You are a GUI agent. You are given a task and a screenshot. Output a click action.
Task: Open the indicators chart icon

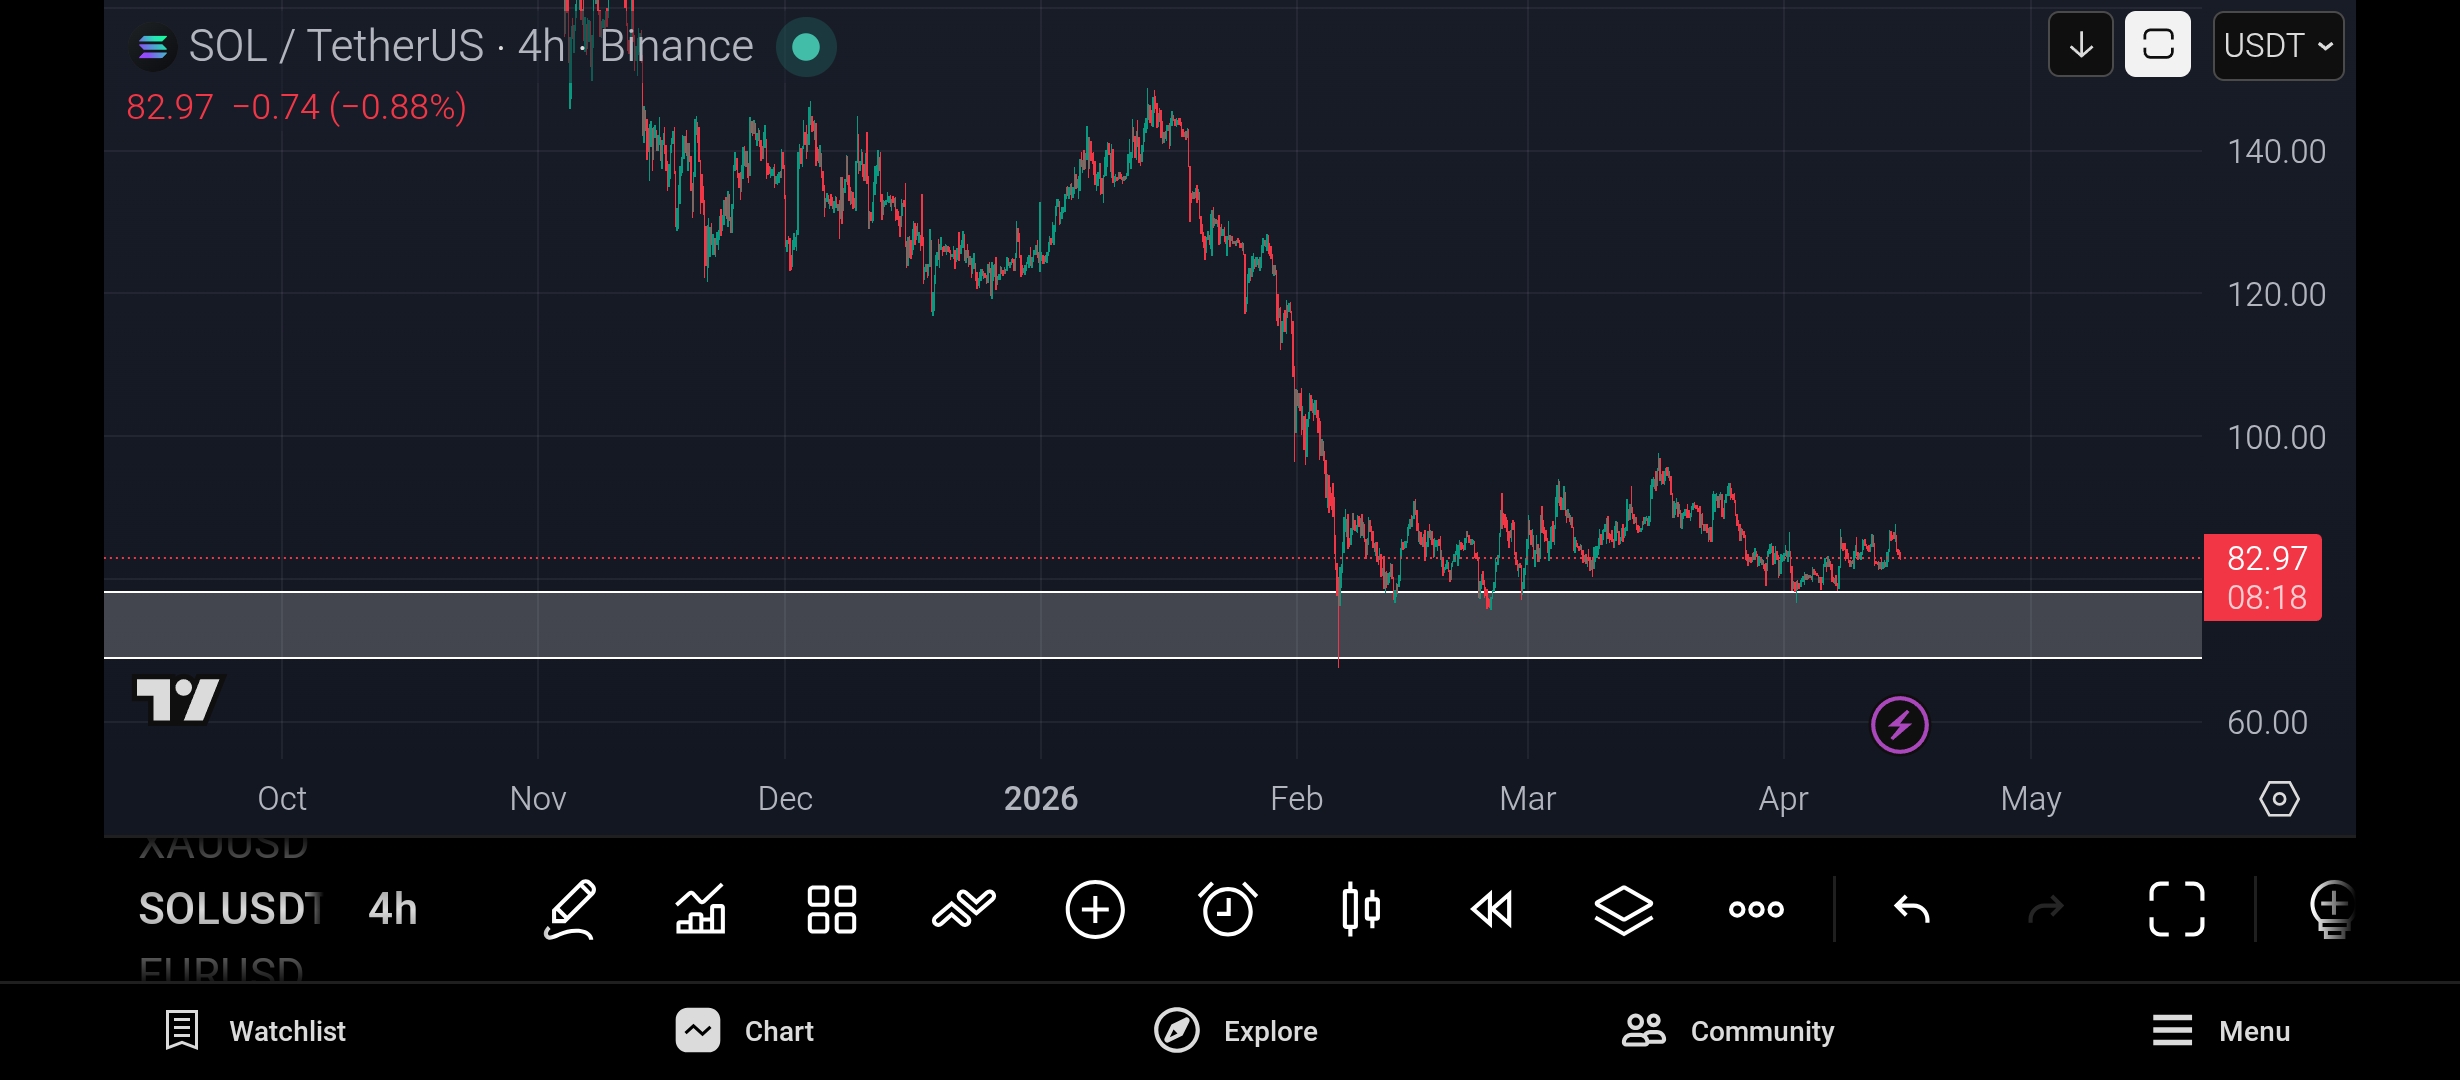pyautogui.click(x=700, y=910)
